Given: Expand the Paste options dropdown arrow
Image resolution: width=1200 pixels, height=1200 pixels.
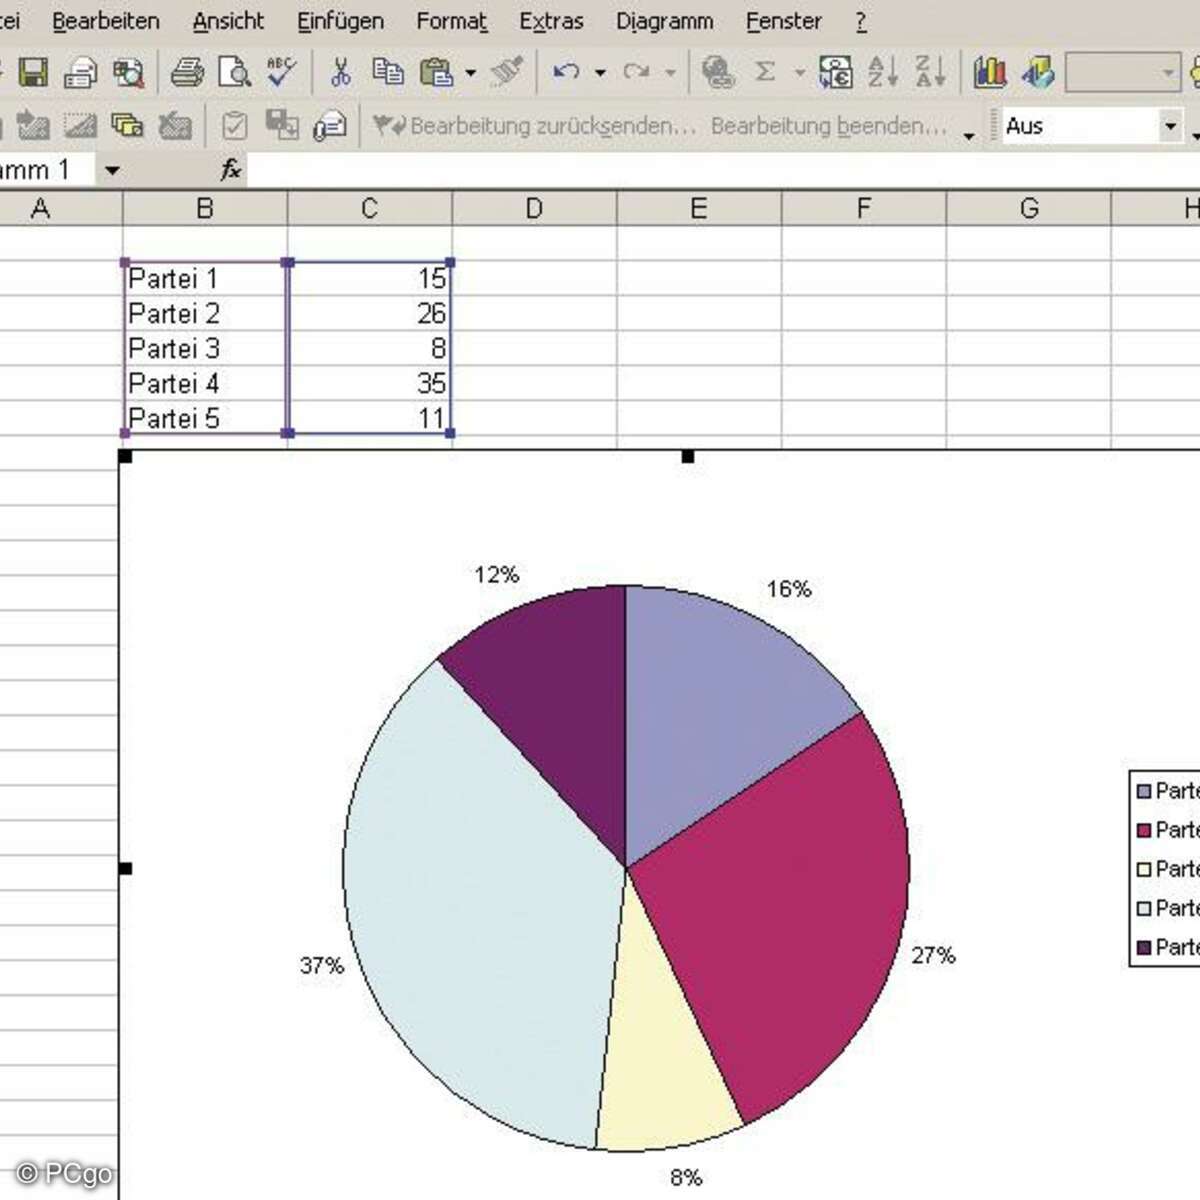Looking at the screenshot, I should pos(470,73).
